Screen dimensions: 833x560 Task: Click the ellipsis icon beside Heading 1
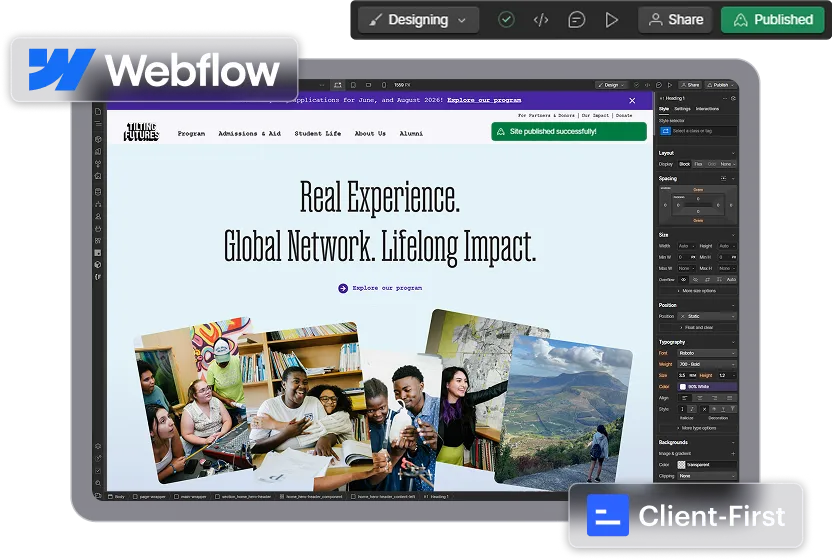[725, 98]
